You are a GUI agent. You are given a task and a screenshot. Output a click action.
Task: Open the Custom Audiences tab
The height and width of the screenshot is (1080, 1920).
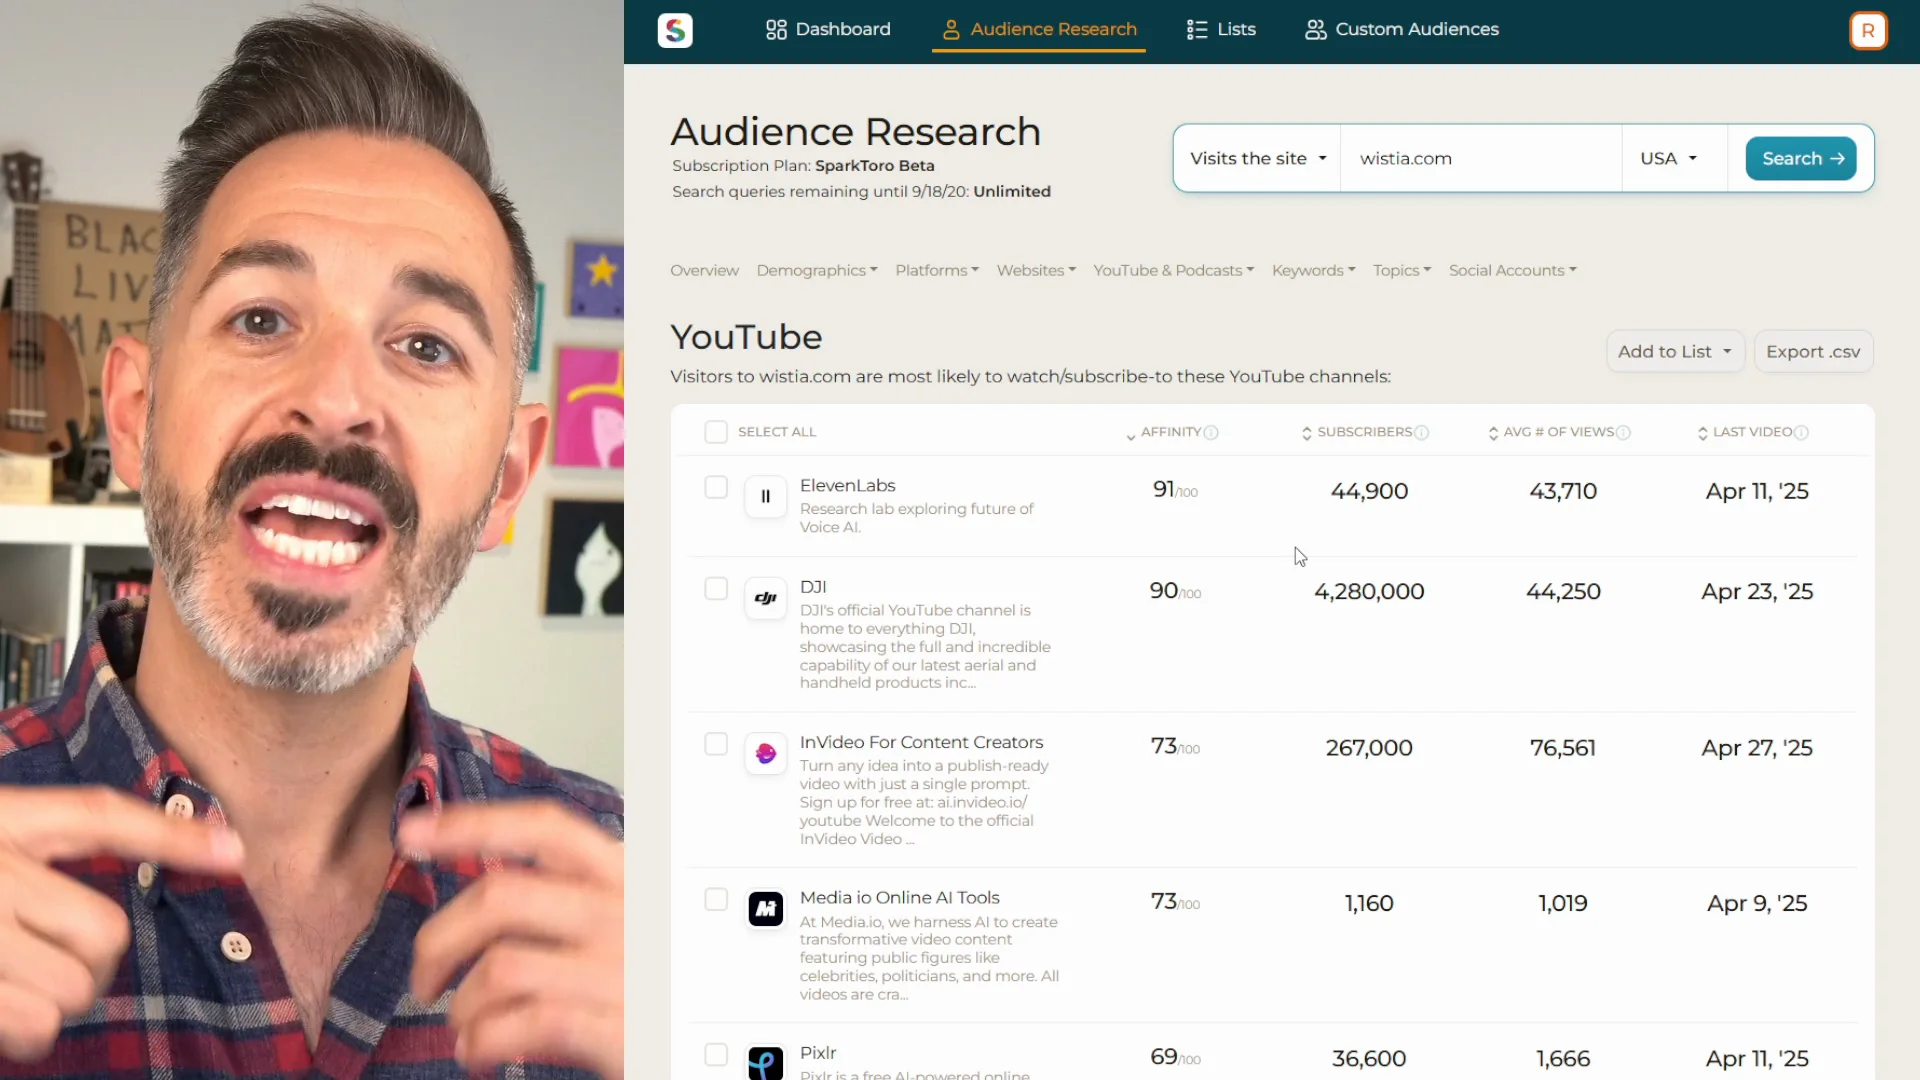point(1402,30)
